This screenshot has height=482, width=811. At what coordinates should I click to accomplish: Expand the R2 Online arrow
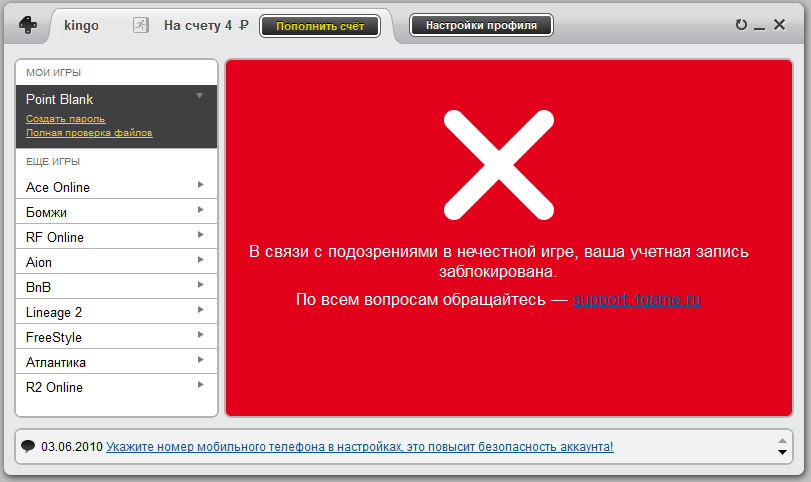(201, 385)
